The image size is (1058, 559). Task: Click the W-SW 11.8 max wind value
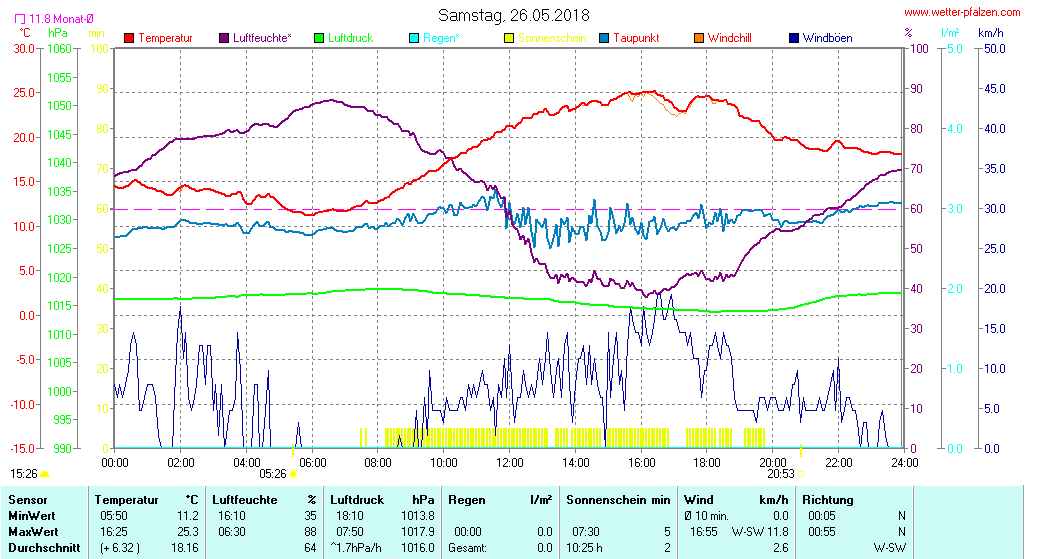760,532
